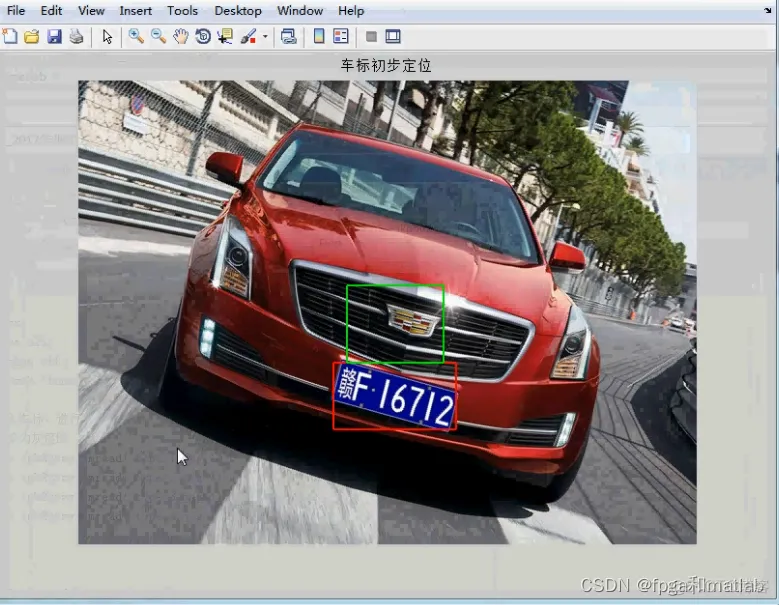Image resolution: width=779 pixels, height=605 pixels.
Task: Print the figure with the printer icon
Action: [x=76, y=36]
